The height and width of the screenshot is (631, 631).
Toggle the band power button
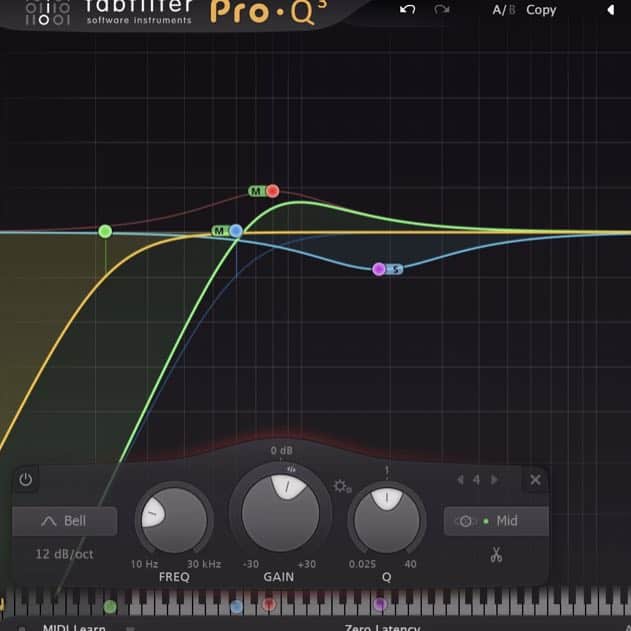tap(26, 479)
